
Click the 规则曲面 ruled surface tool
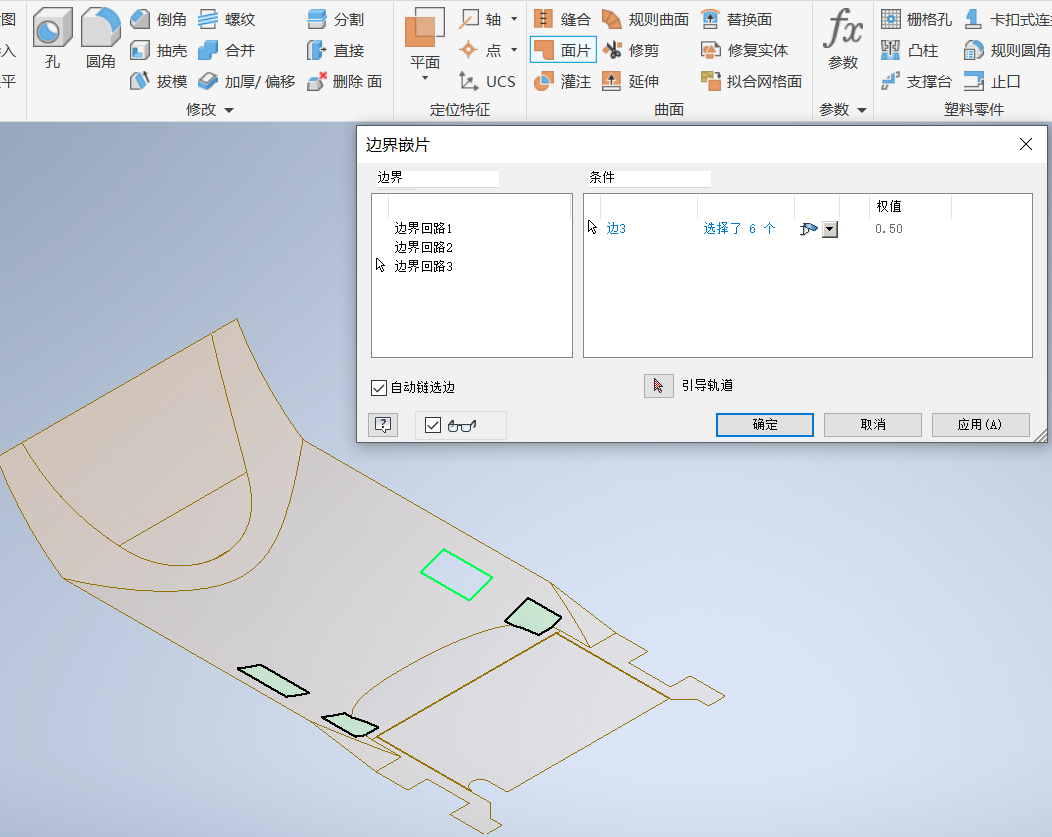pos(645,19)
